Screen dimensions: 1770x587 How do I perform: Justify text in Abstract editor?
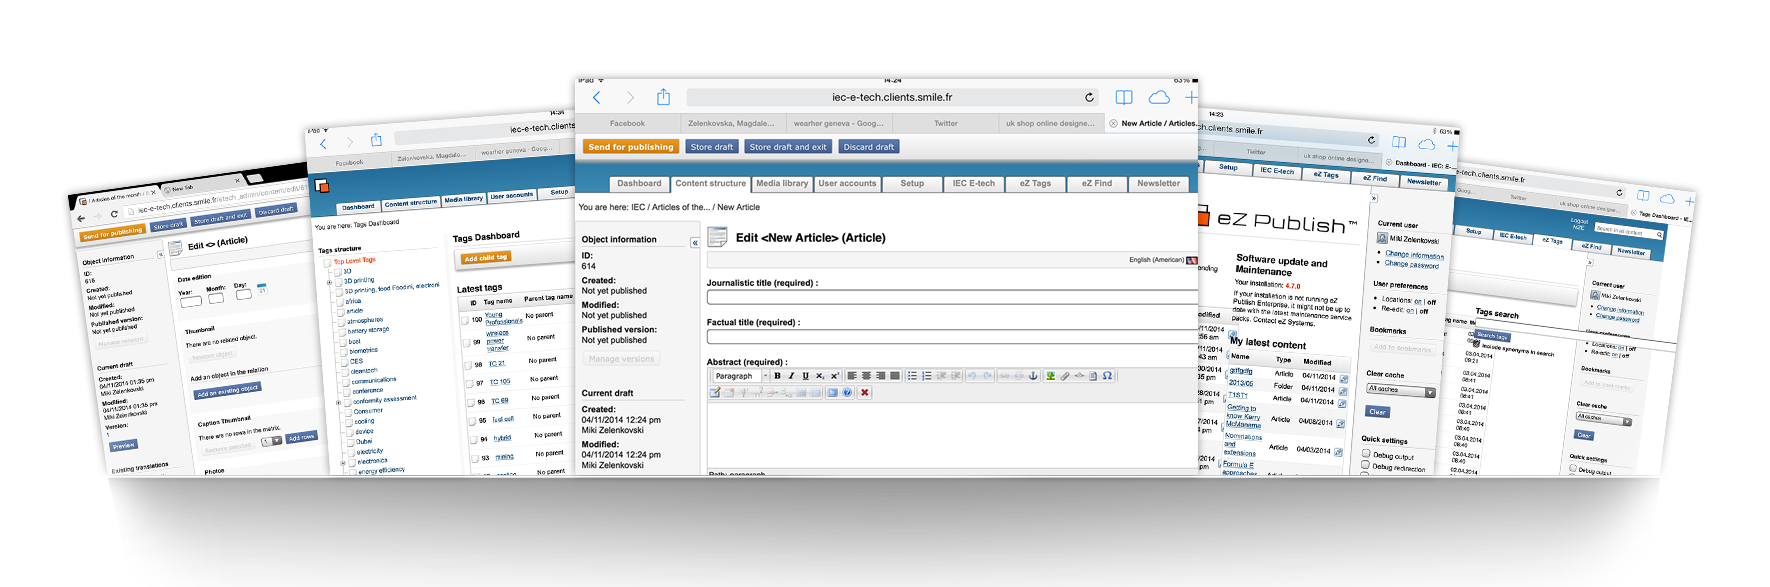pyautogui.click(x=895, y=376)
